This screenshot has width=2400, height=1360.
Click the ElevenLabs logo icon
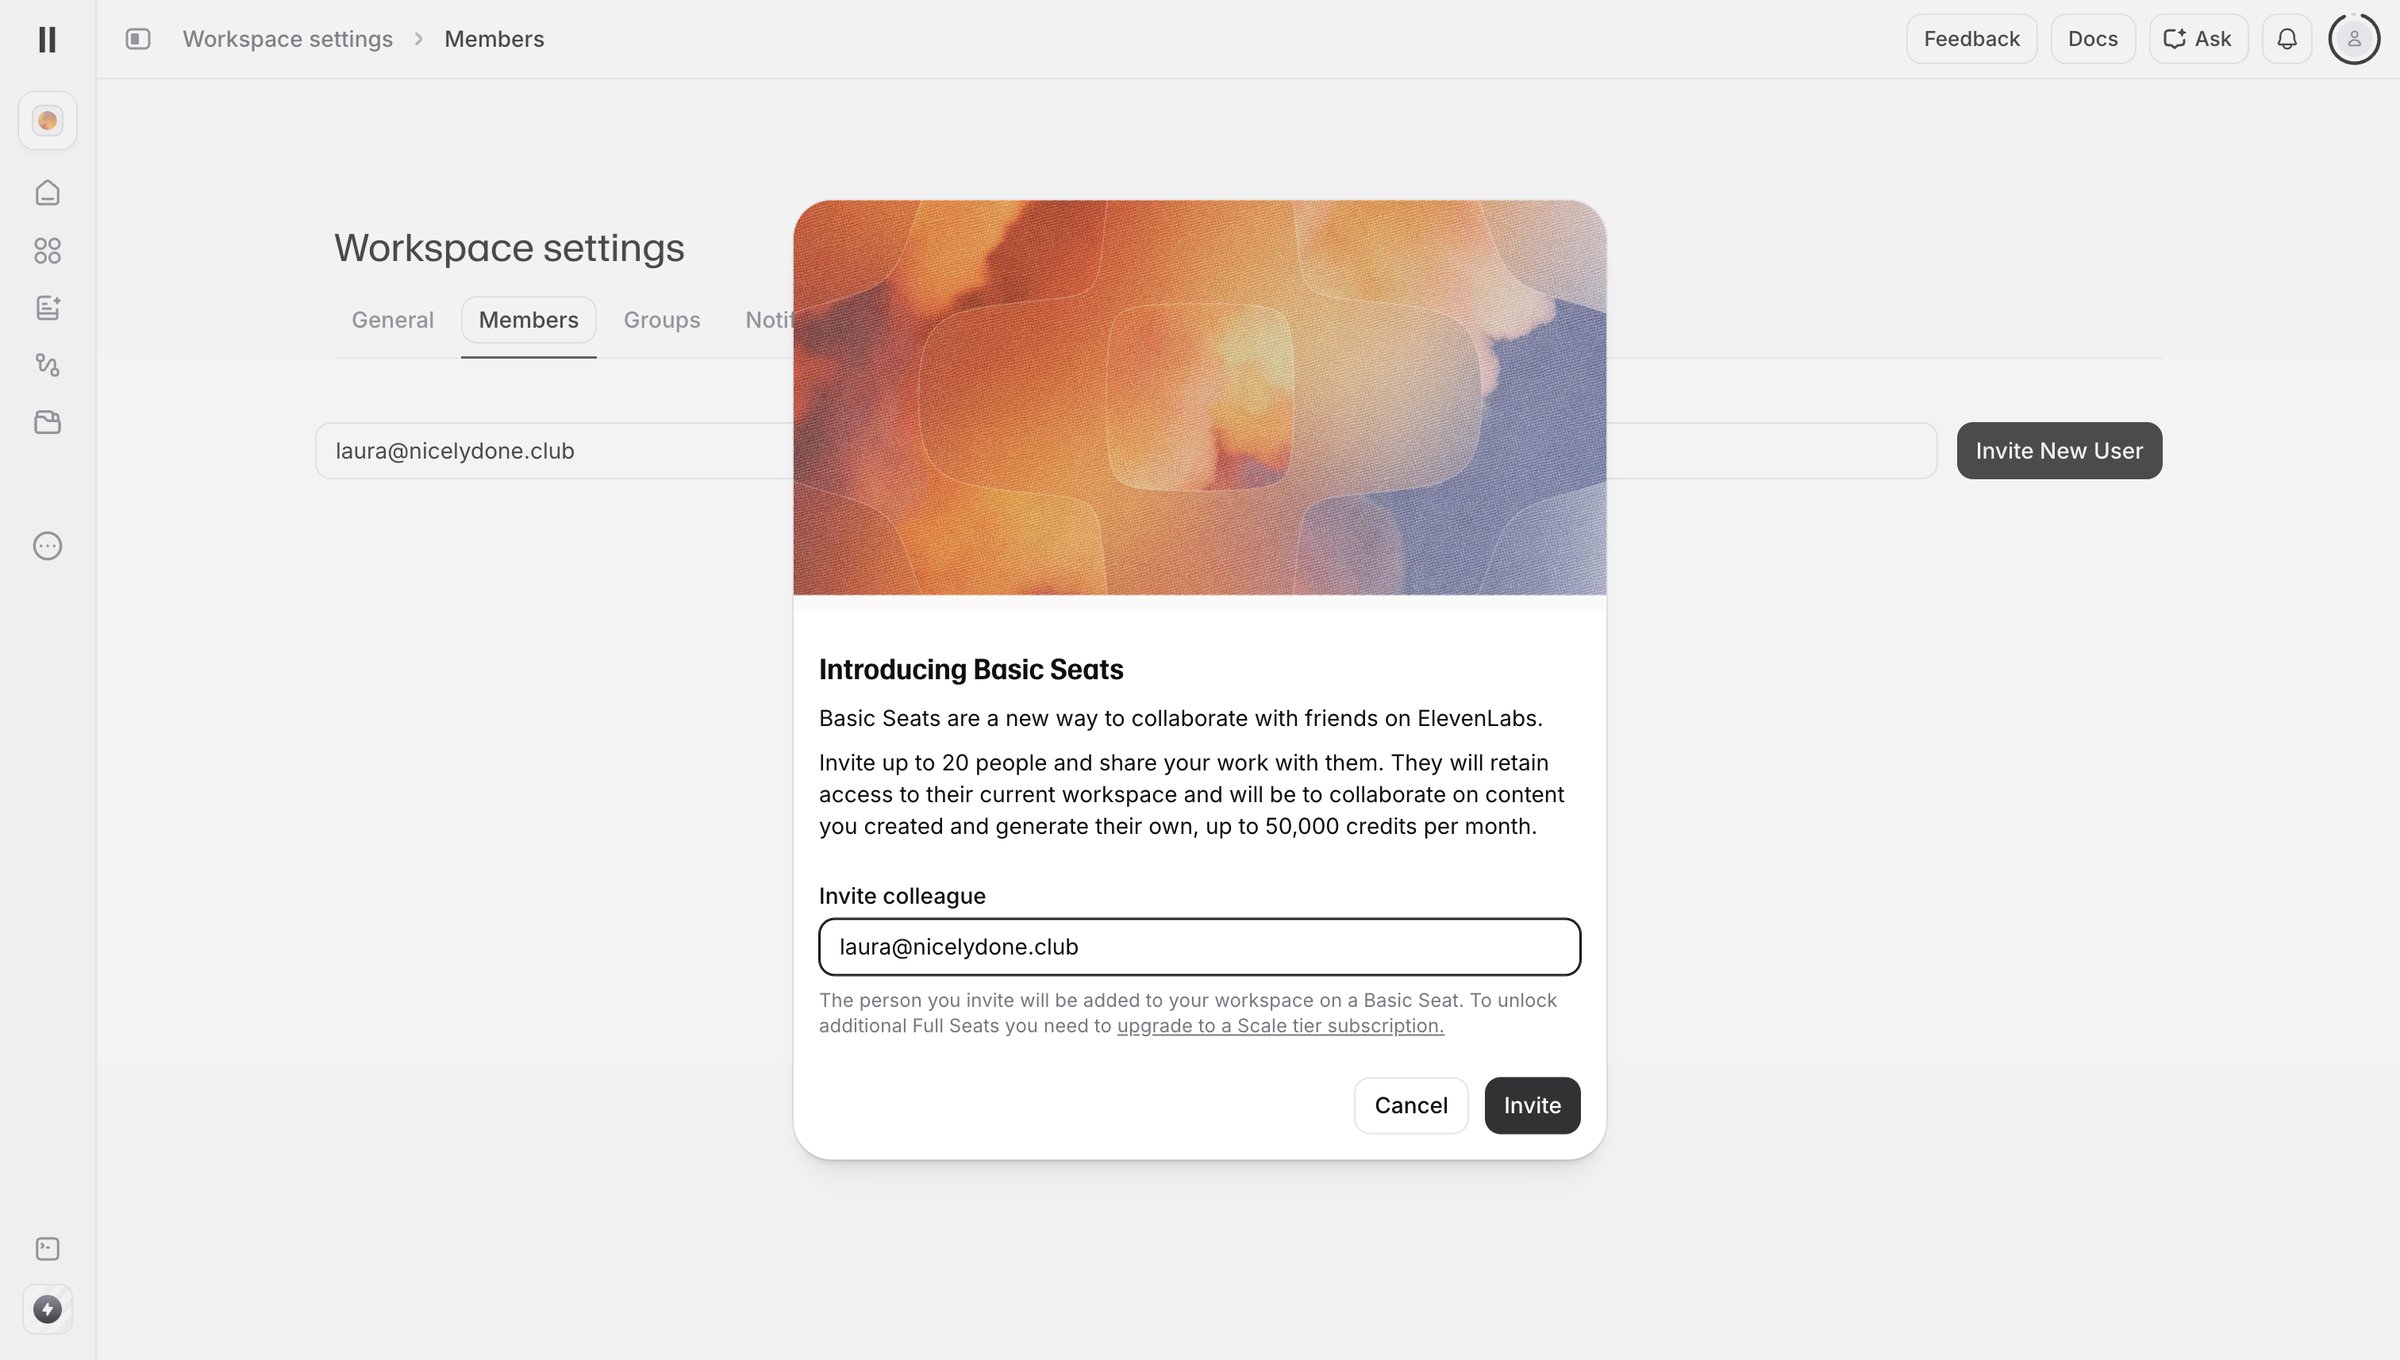click(x=47, y=39)
